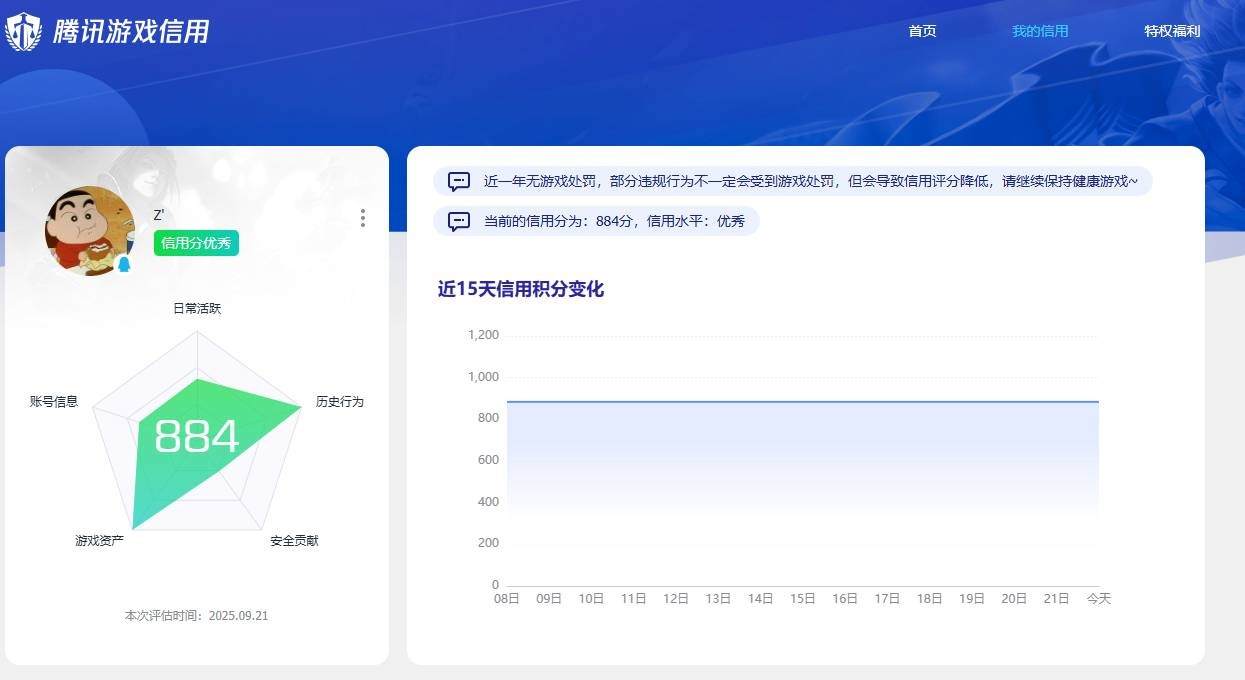Viewport: 1245px width, 680px height.
Task: Click the 18日 axis label on chart
Action: tap(930, 599)
